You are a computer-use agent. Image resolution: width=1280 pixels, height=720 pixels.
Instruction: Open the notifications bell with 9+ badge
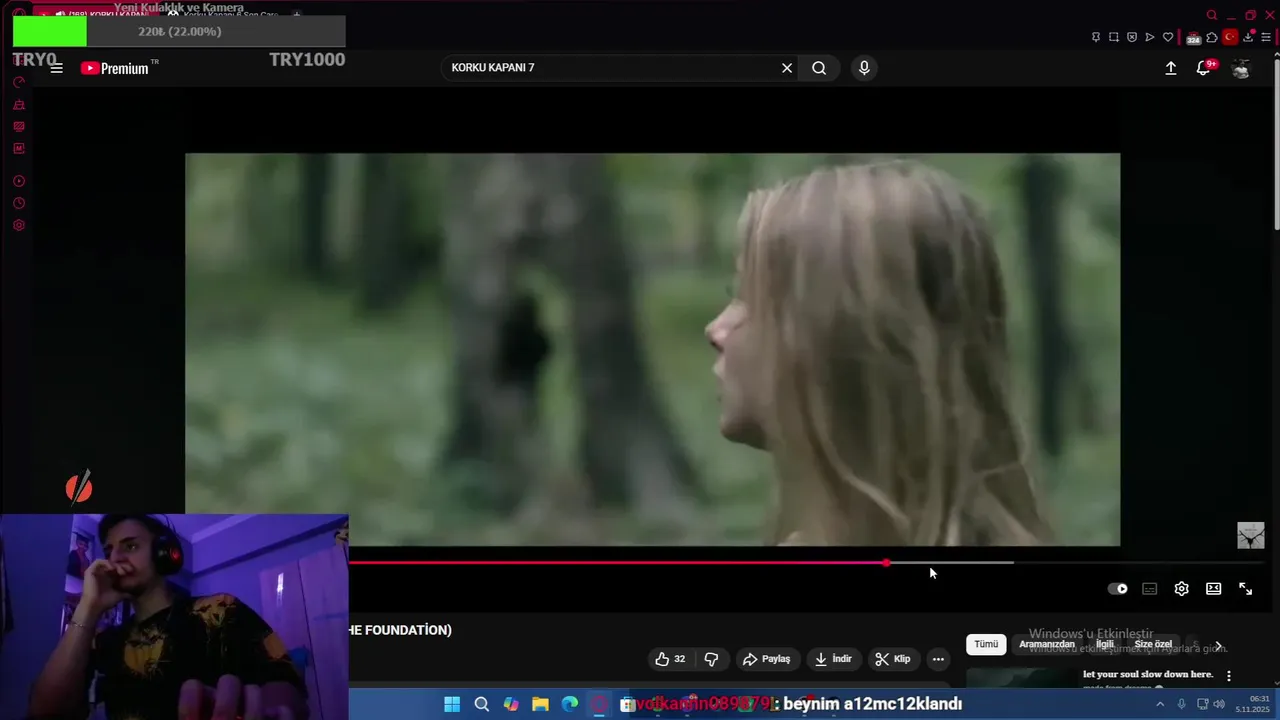tap(1205, 68)
